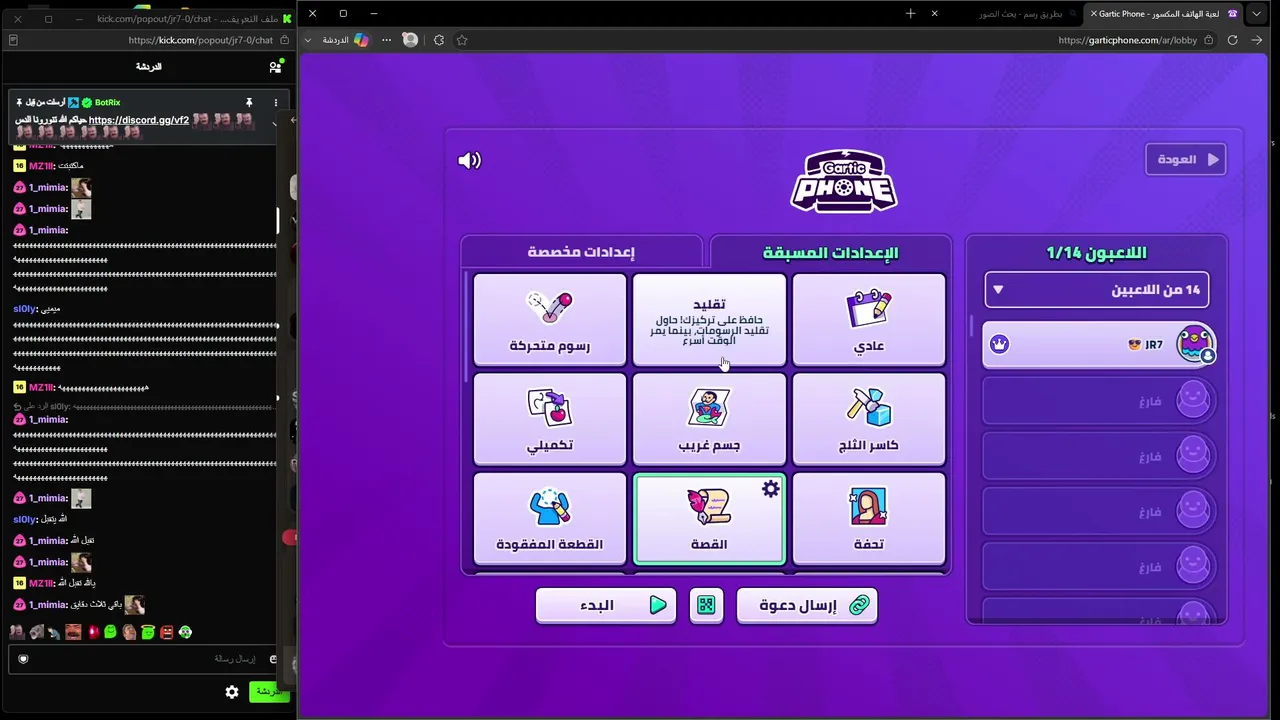Open Kick chat settings gear
This screenshot has height=720, width=1280.
click(232, 692)
